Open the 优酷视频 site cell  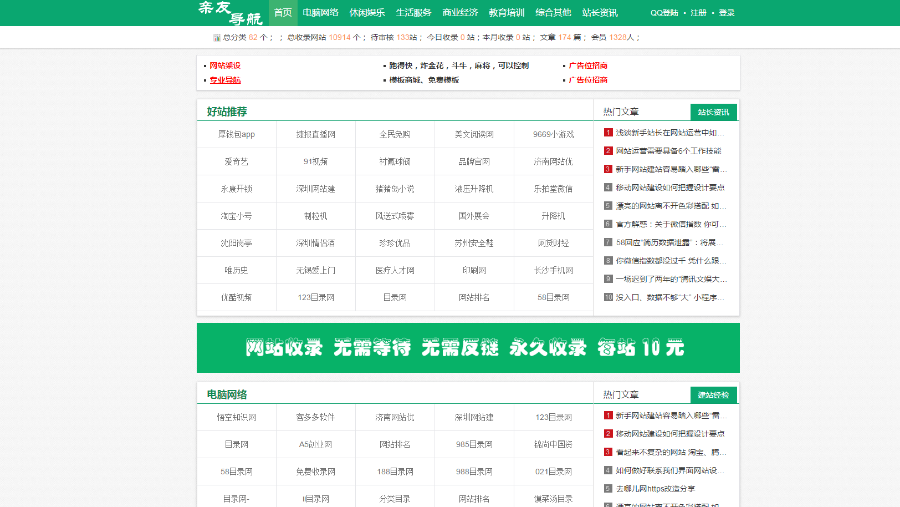236,297
